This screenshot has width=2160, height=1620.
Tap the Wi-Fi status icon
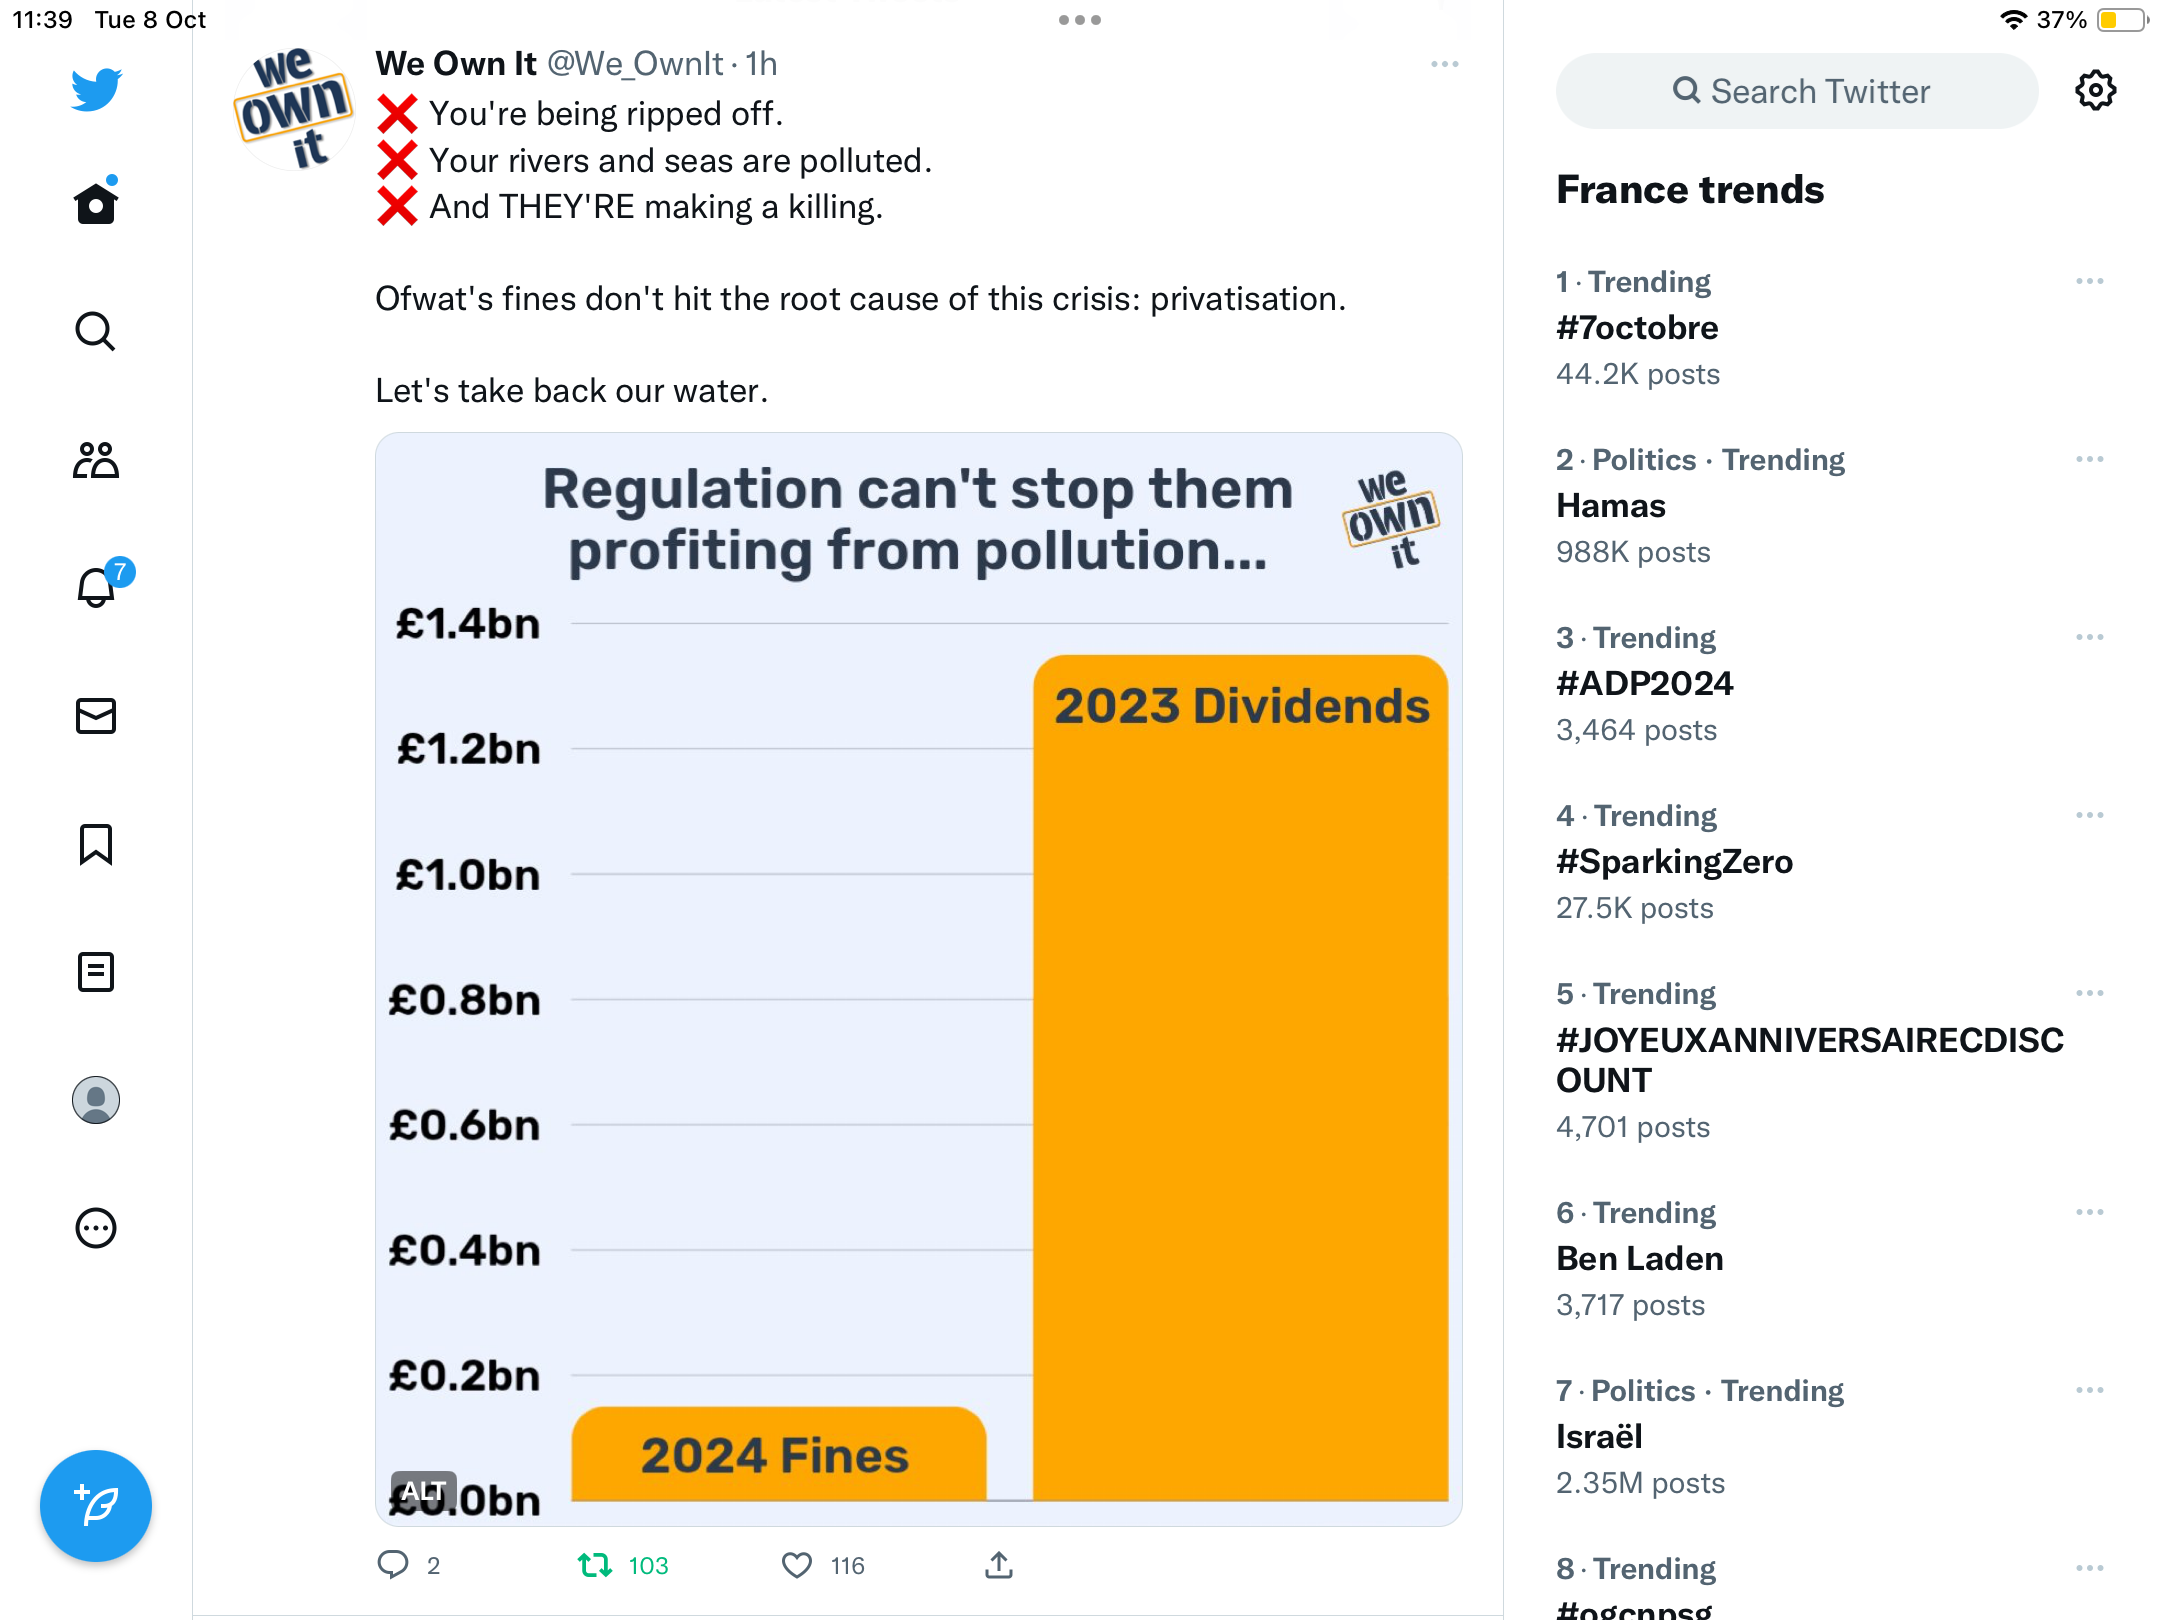click(2013, 20)
